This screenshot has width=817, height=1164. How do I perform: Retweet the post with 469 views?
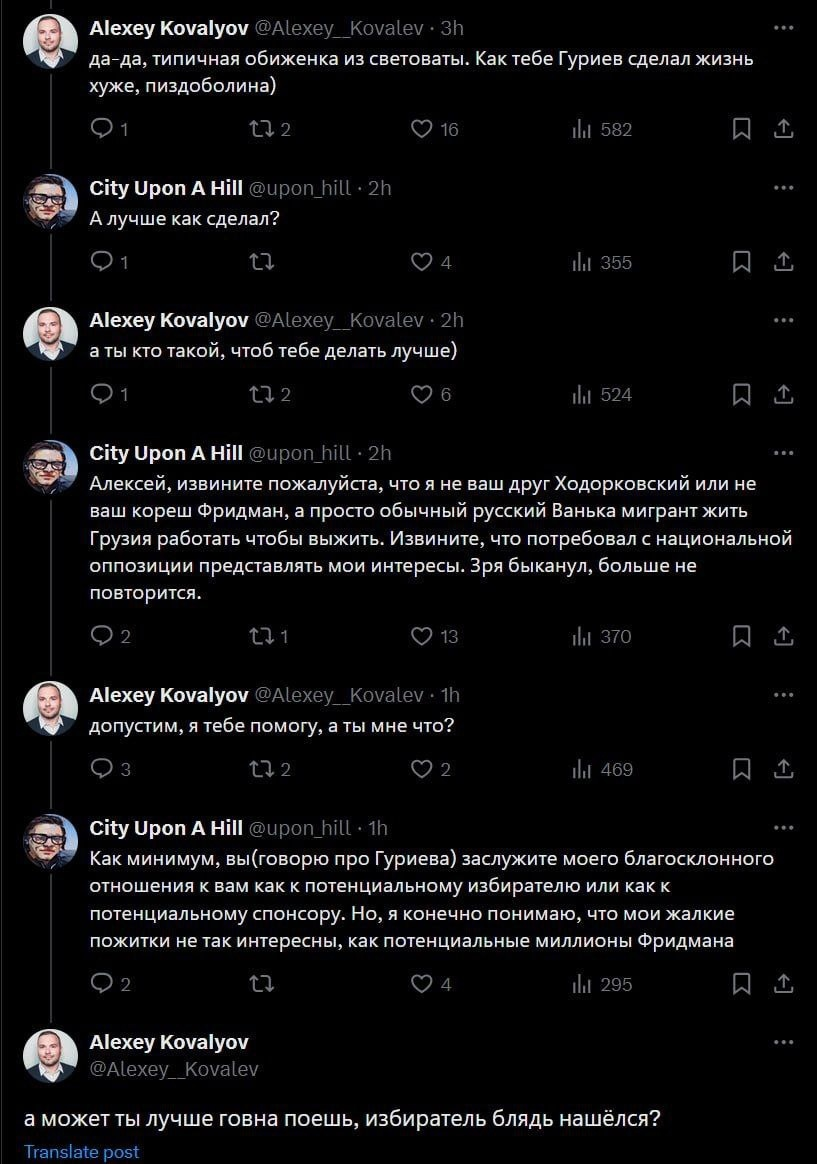(x=262, y=769)
